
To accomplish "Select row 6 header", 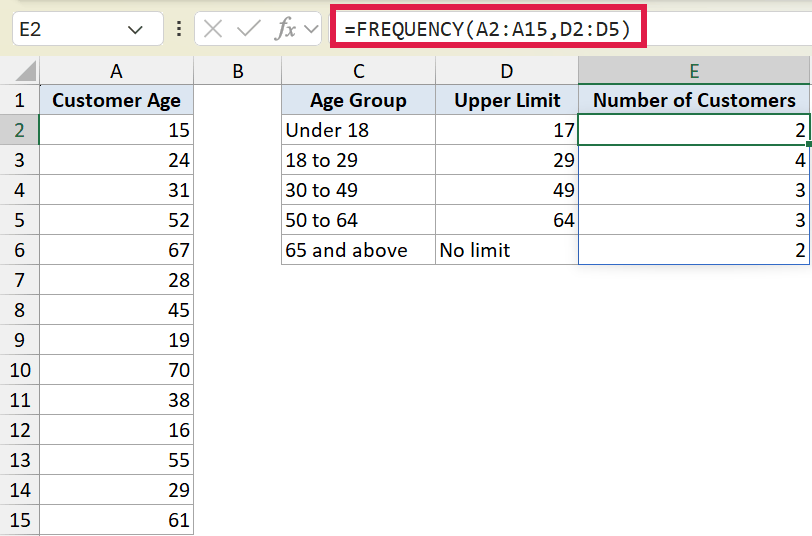I will click(20, 250).
